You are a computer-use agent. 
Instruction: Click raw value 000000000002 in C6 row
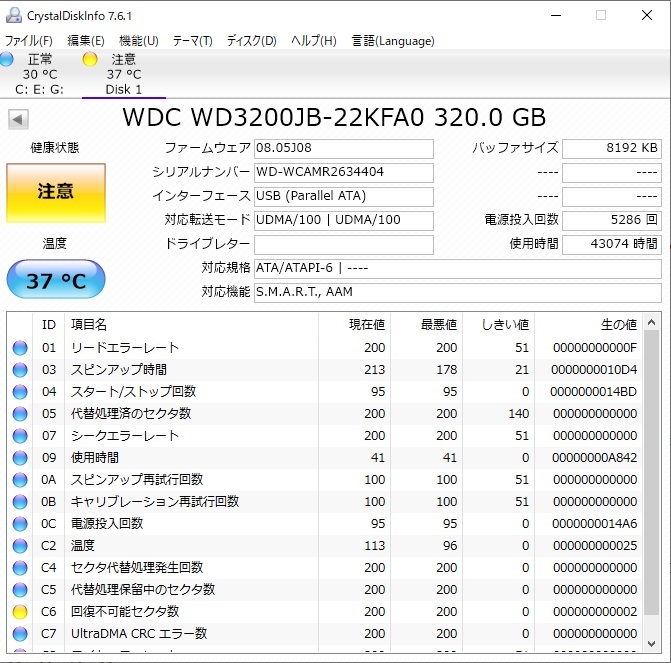click(x=595, y=612)
